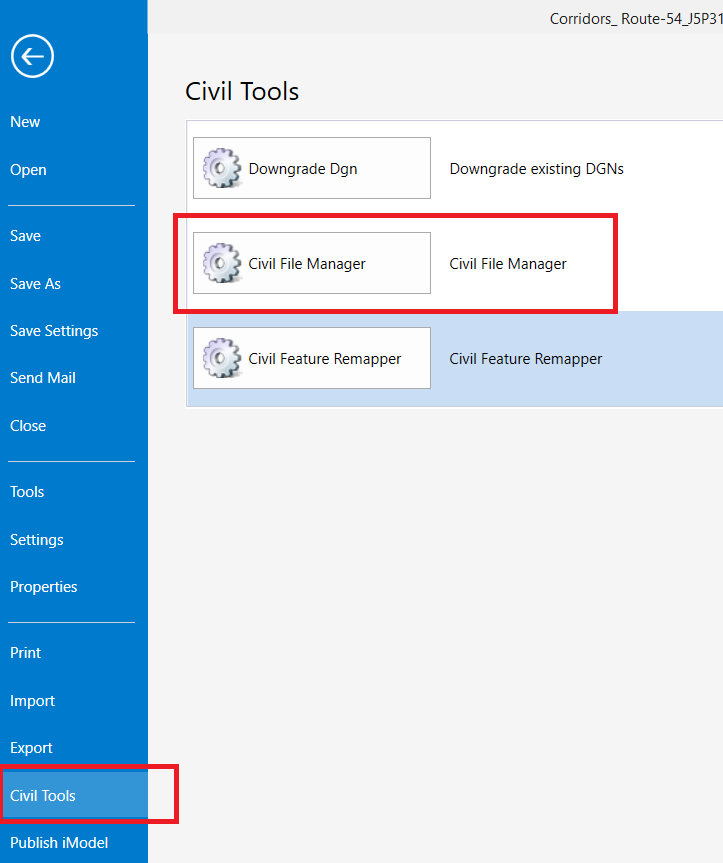The image size is (723, 863).
Task: Open the Downgrade Dgn tool button
Action: (x=312, y=168)
